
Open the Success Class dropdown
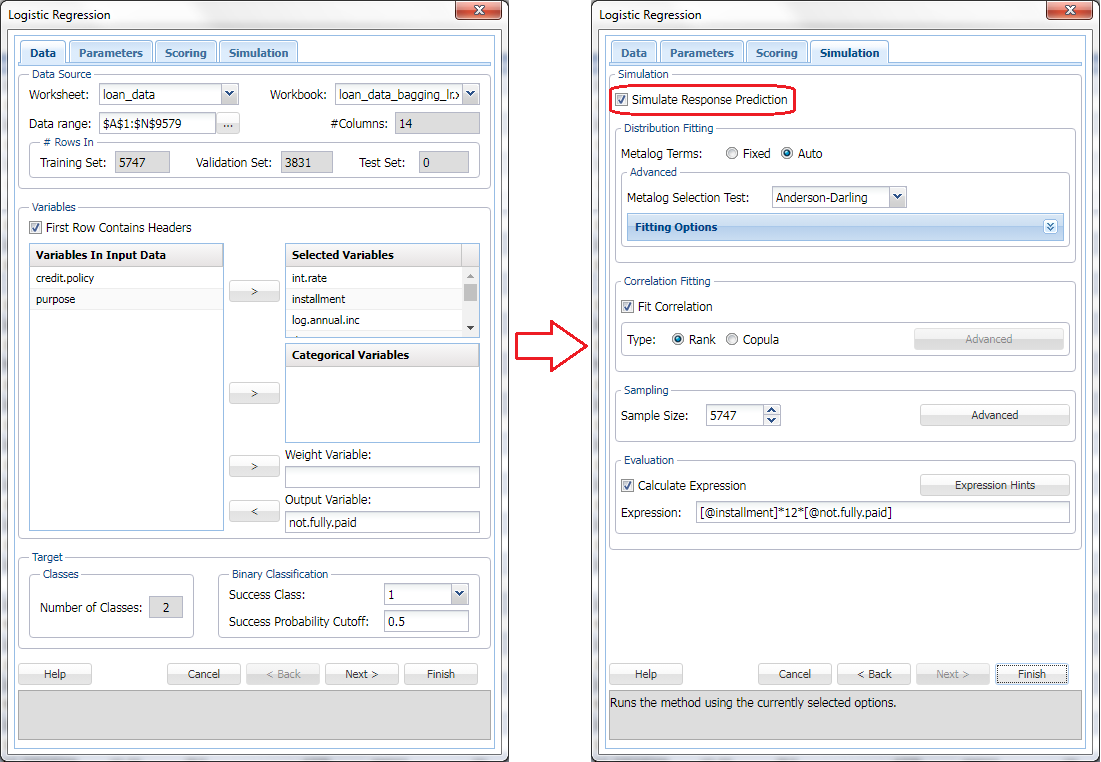pos(459,595)
